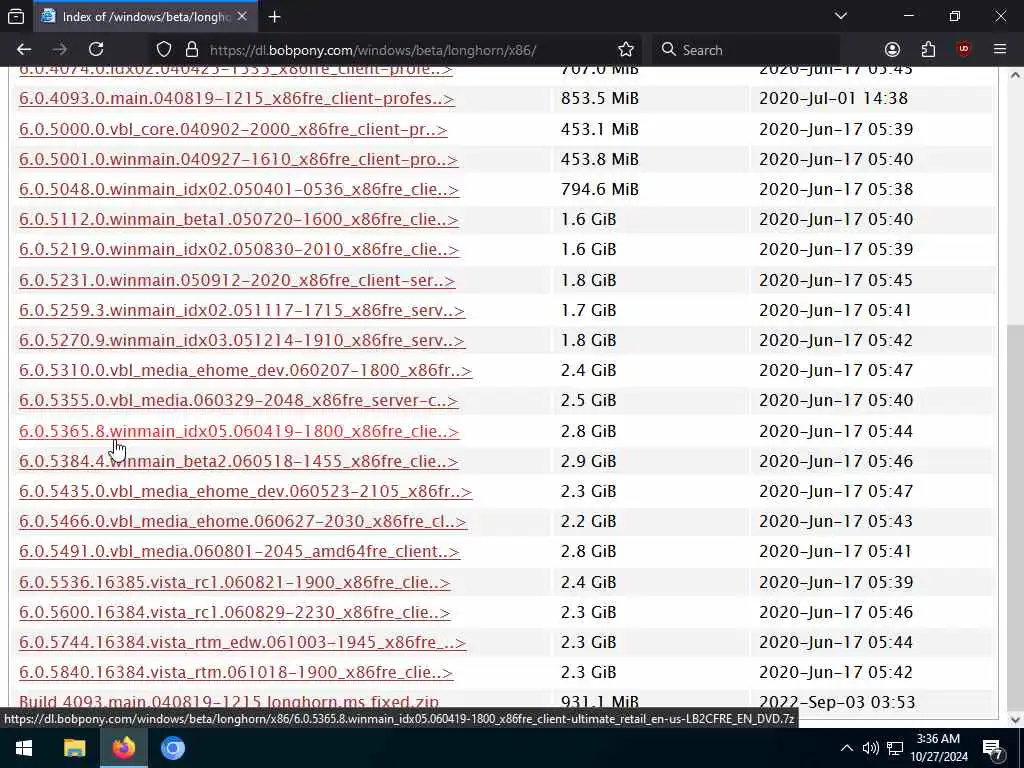Screen dimensions: 1024x768
Task: Open 6.0.5355.0.vbl_media.060329-2048 link
Action: [x=238, y=400]
